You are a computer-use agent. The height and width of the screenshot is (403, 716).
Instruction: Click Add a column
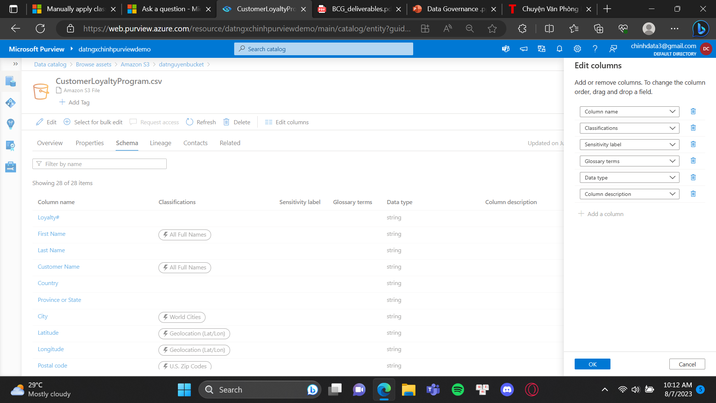[601, 214]
